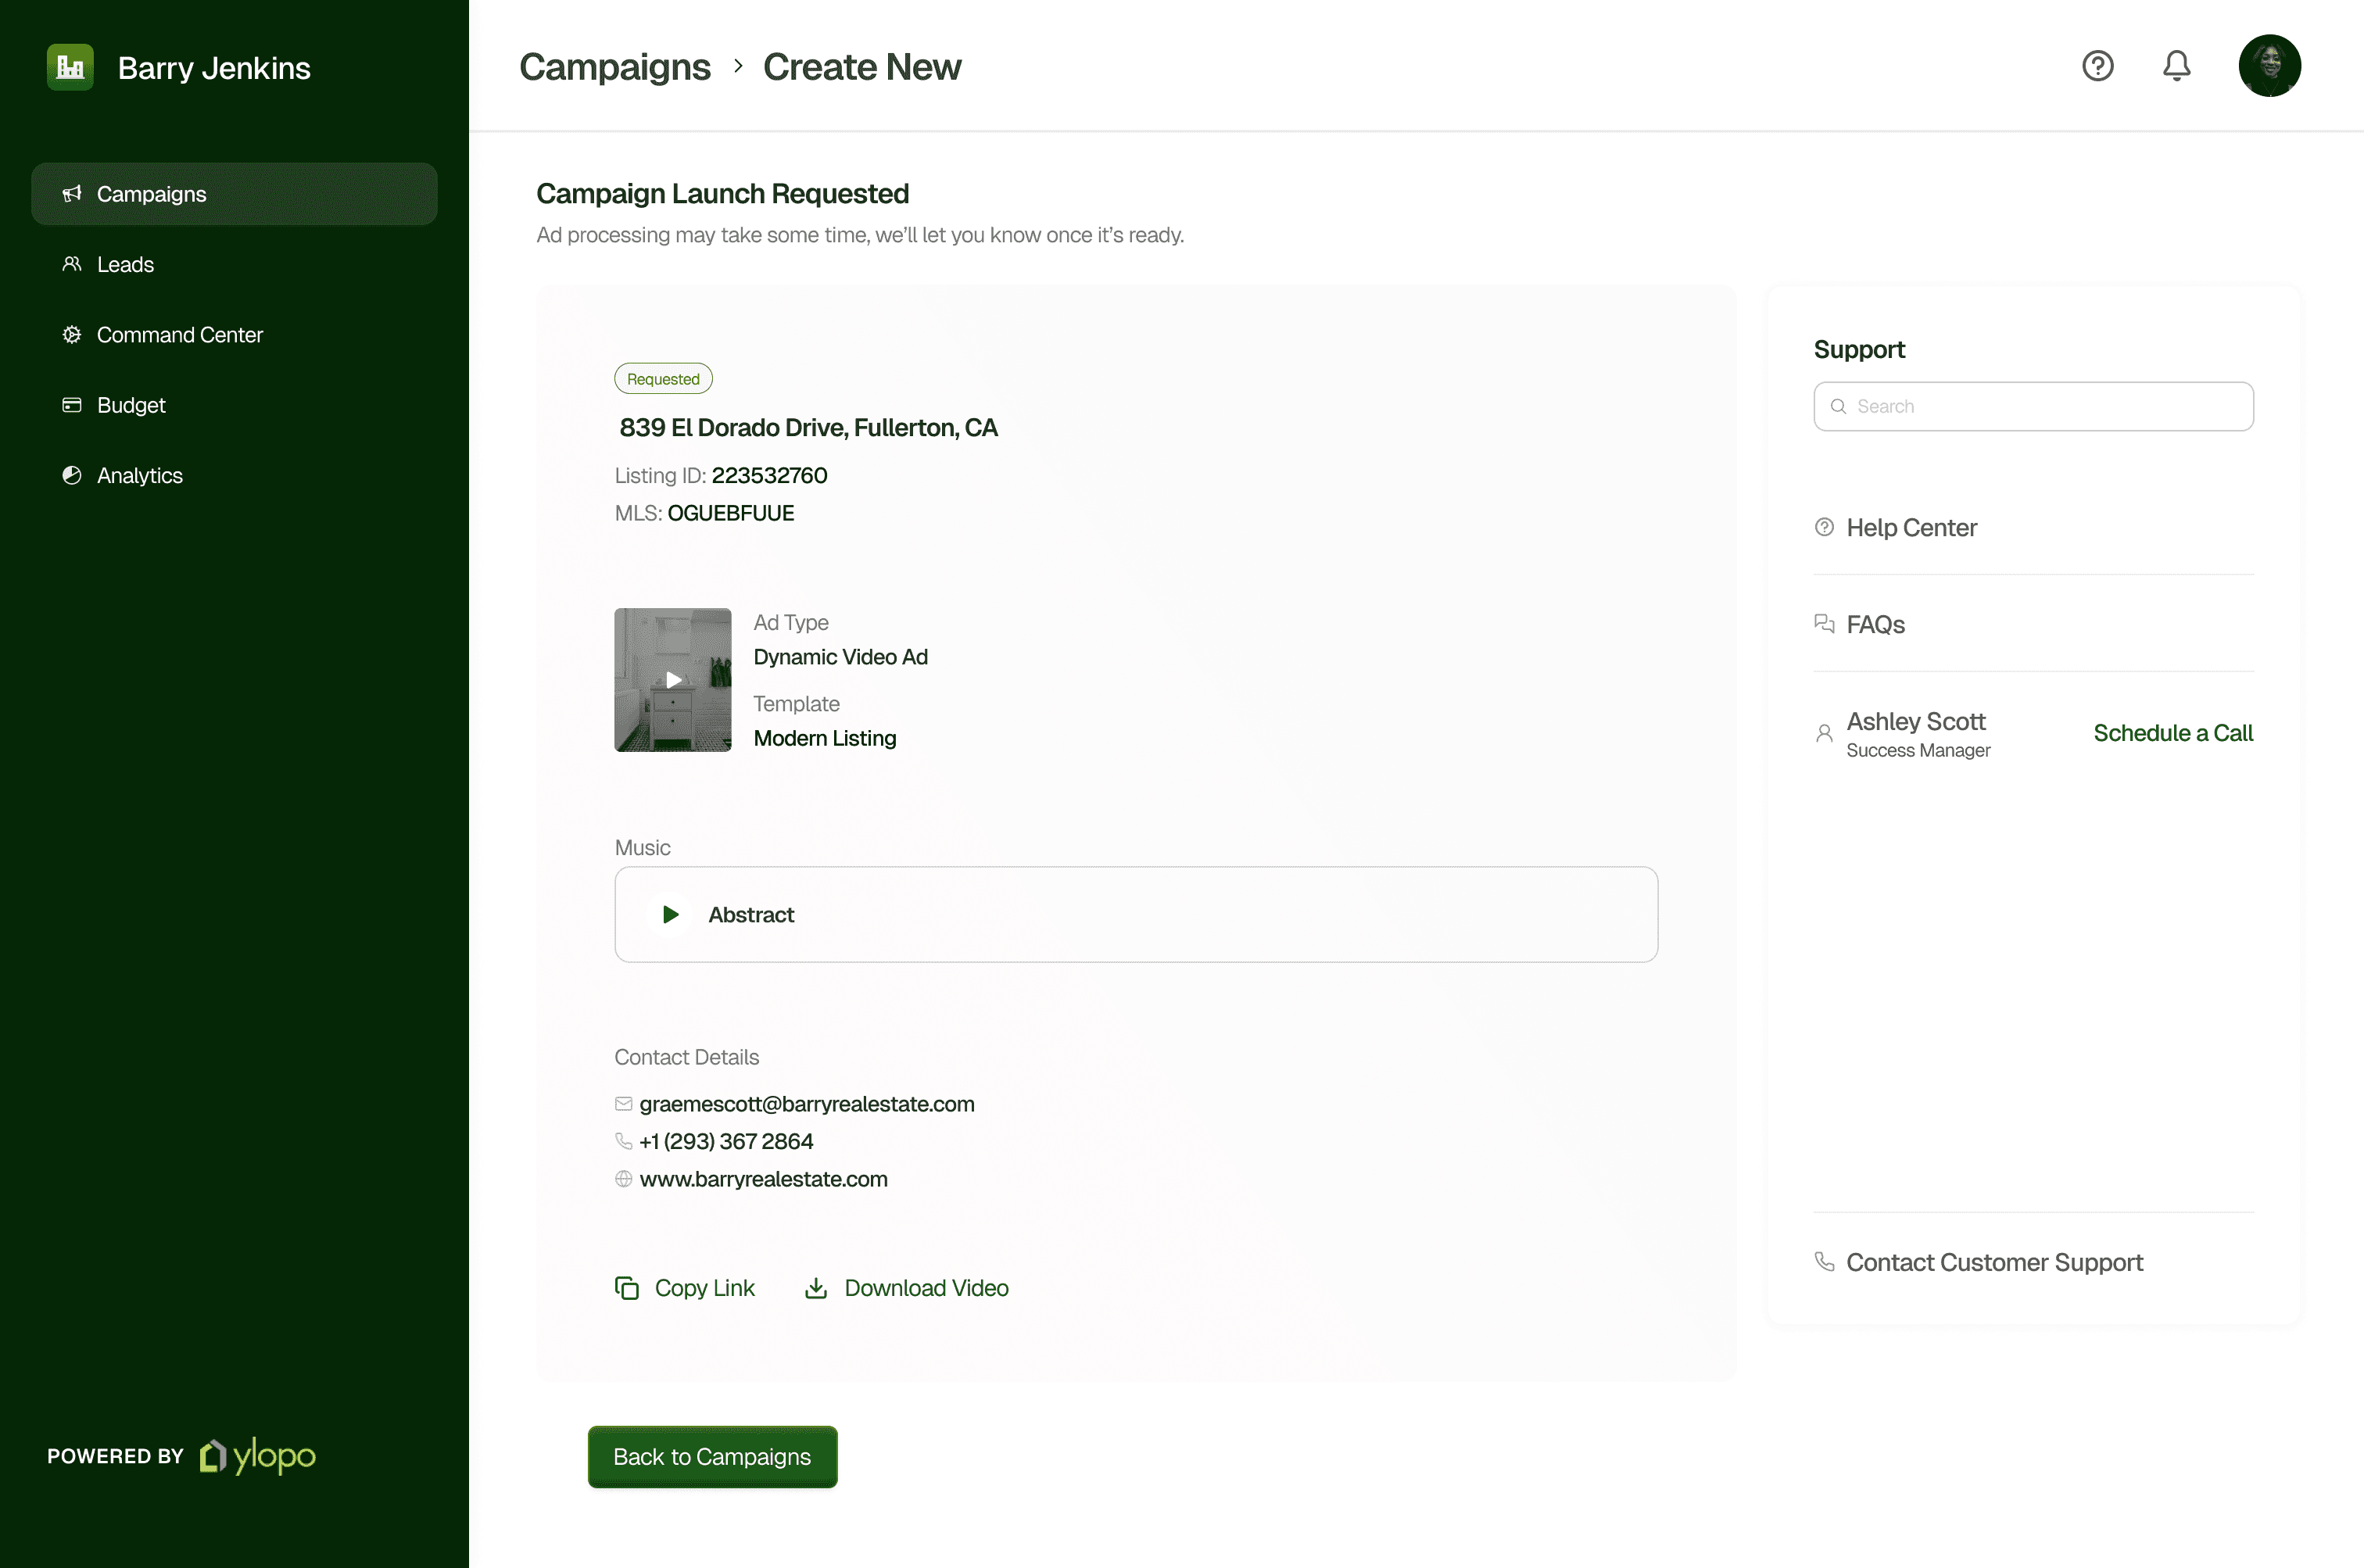Open notifications bell icon
2364x1568 pixels.
(2176, 66)
